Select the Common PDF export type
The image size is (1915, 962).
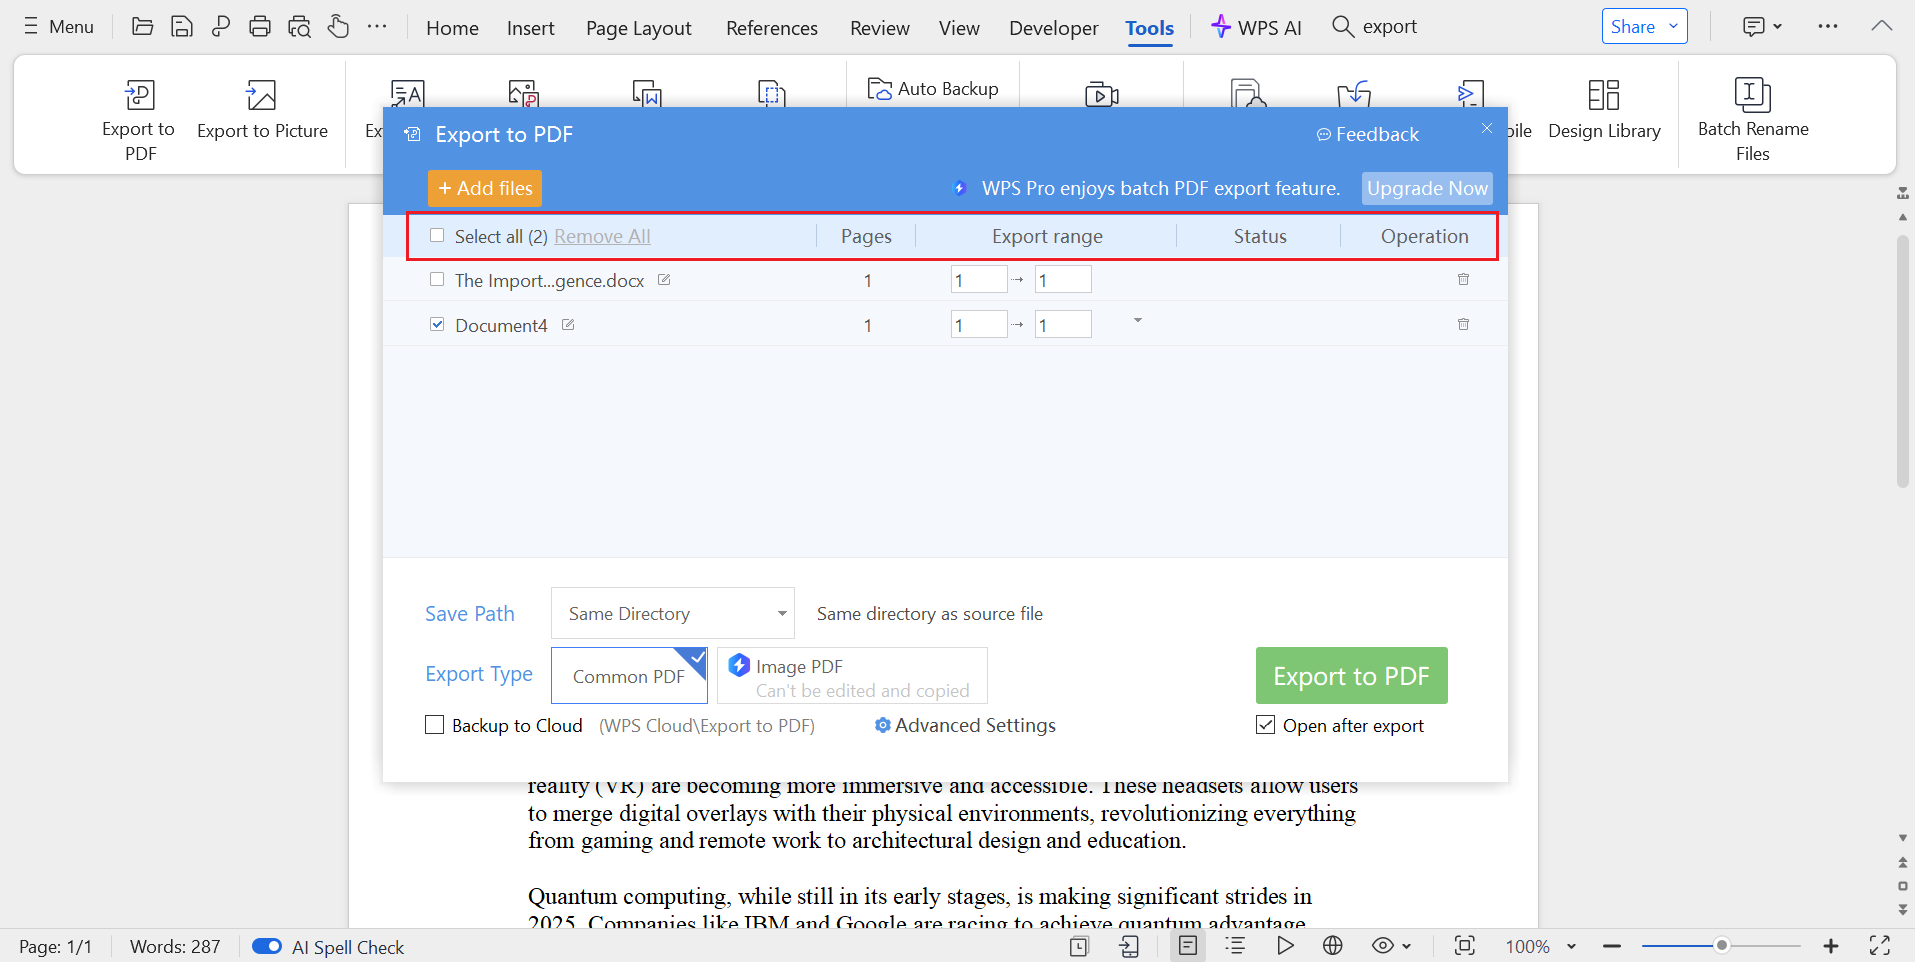(x=629, y=676)
